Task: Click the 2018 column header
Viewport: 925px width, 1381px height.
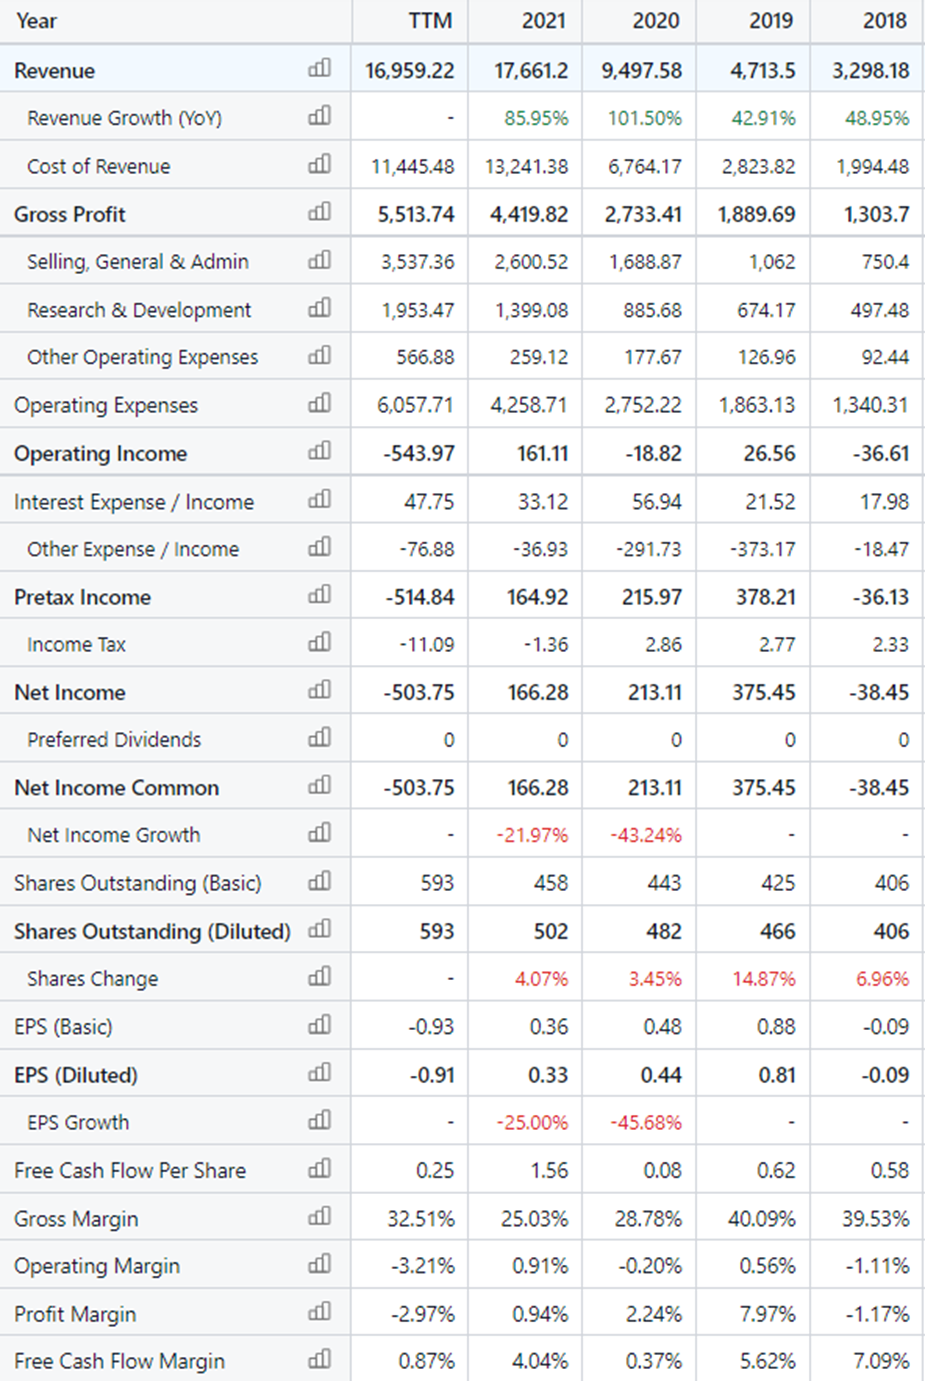Action: [885, 21]
